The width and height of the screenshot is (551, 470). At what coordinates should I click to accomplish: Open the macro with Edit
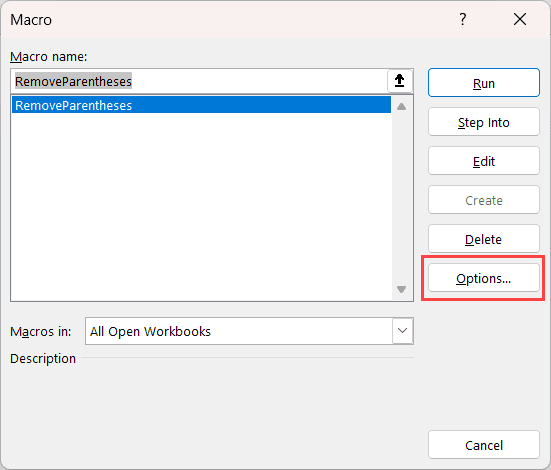(x=484, y=161)
